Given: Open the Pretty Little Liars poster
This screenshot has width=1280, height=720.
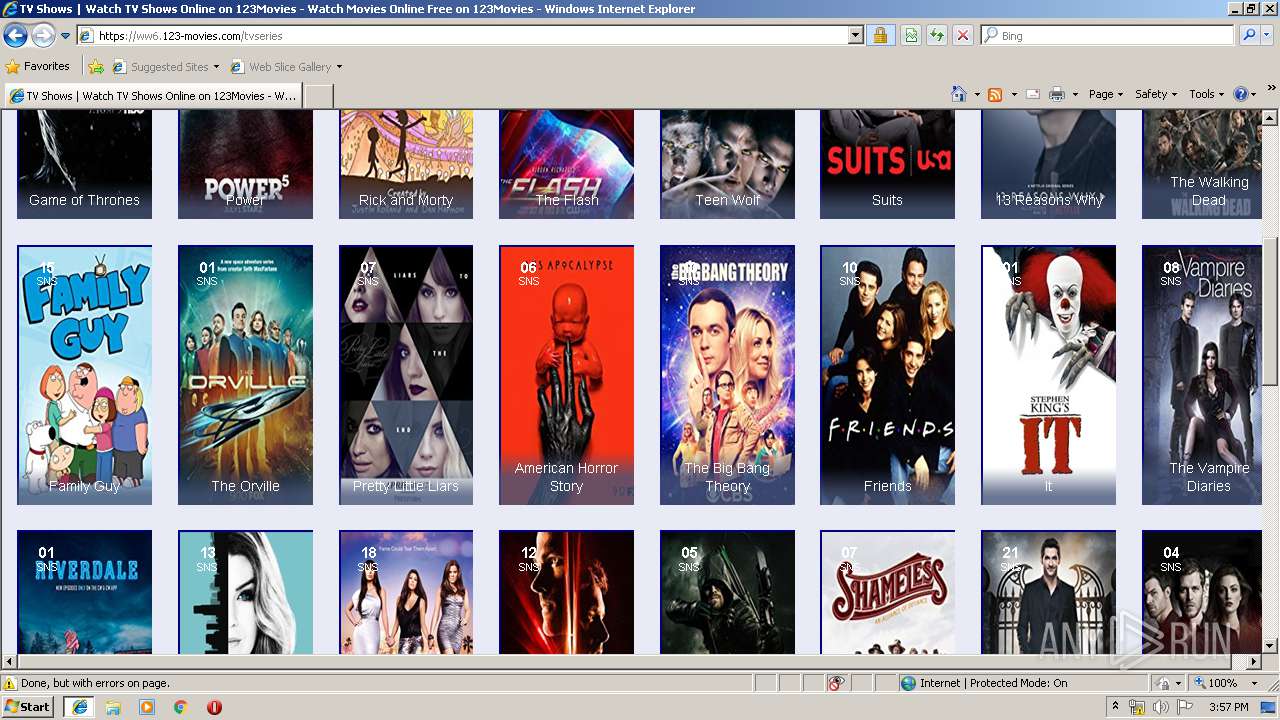Looking at the screenshot, I should click(x=406, y=375).
